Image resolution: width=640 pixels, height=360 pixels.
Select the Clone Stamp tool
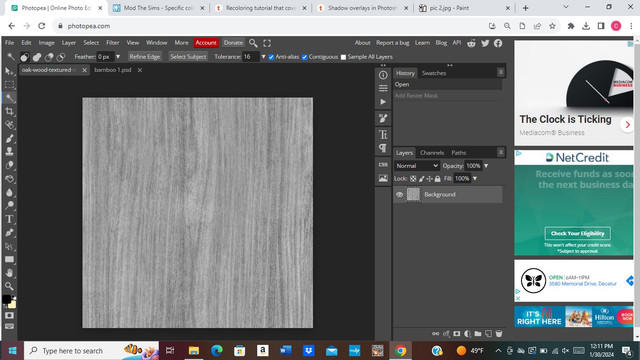pos(9,151)
